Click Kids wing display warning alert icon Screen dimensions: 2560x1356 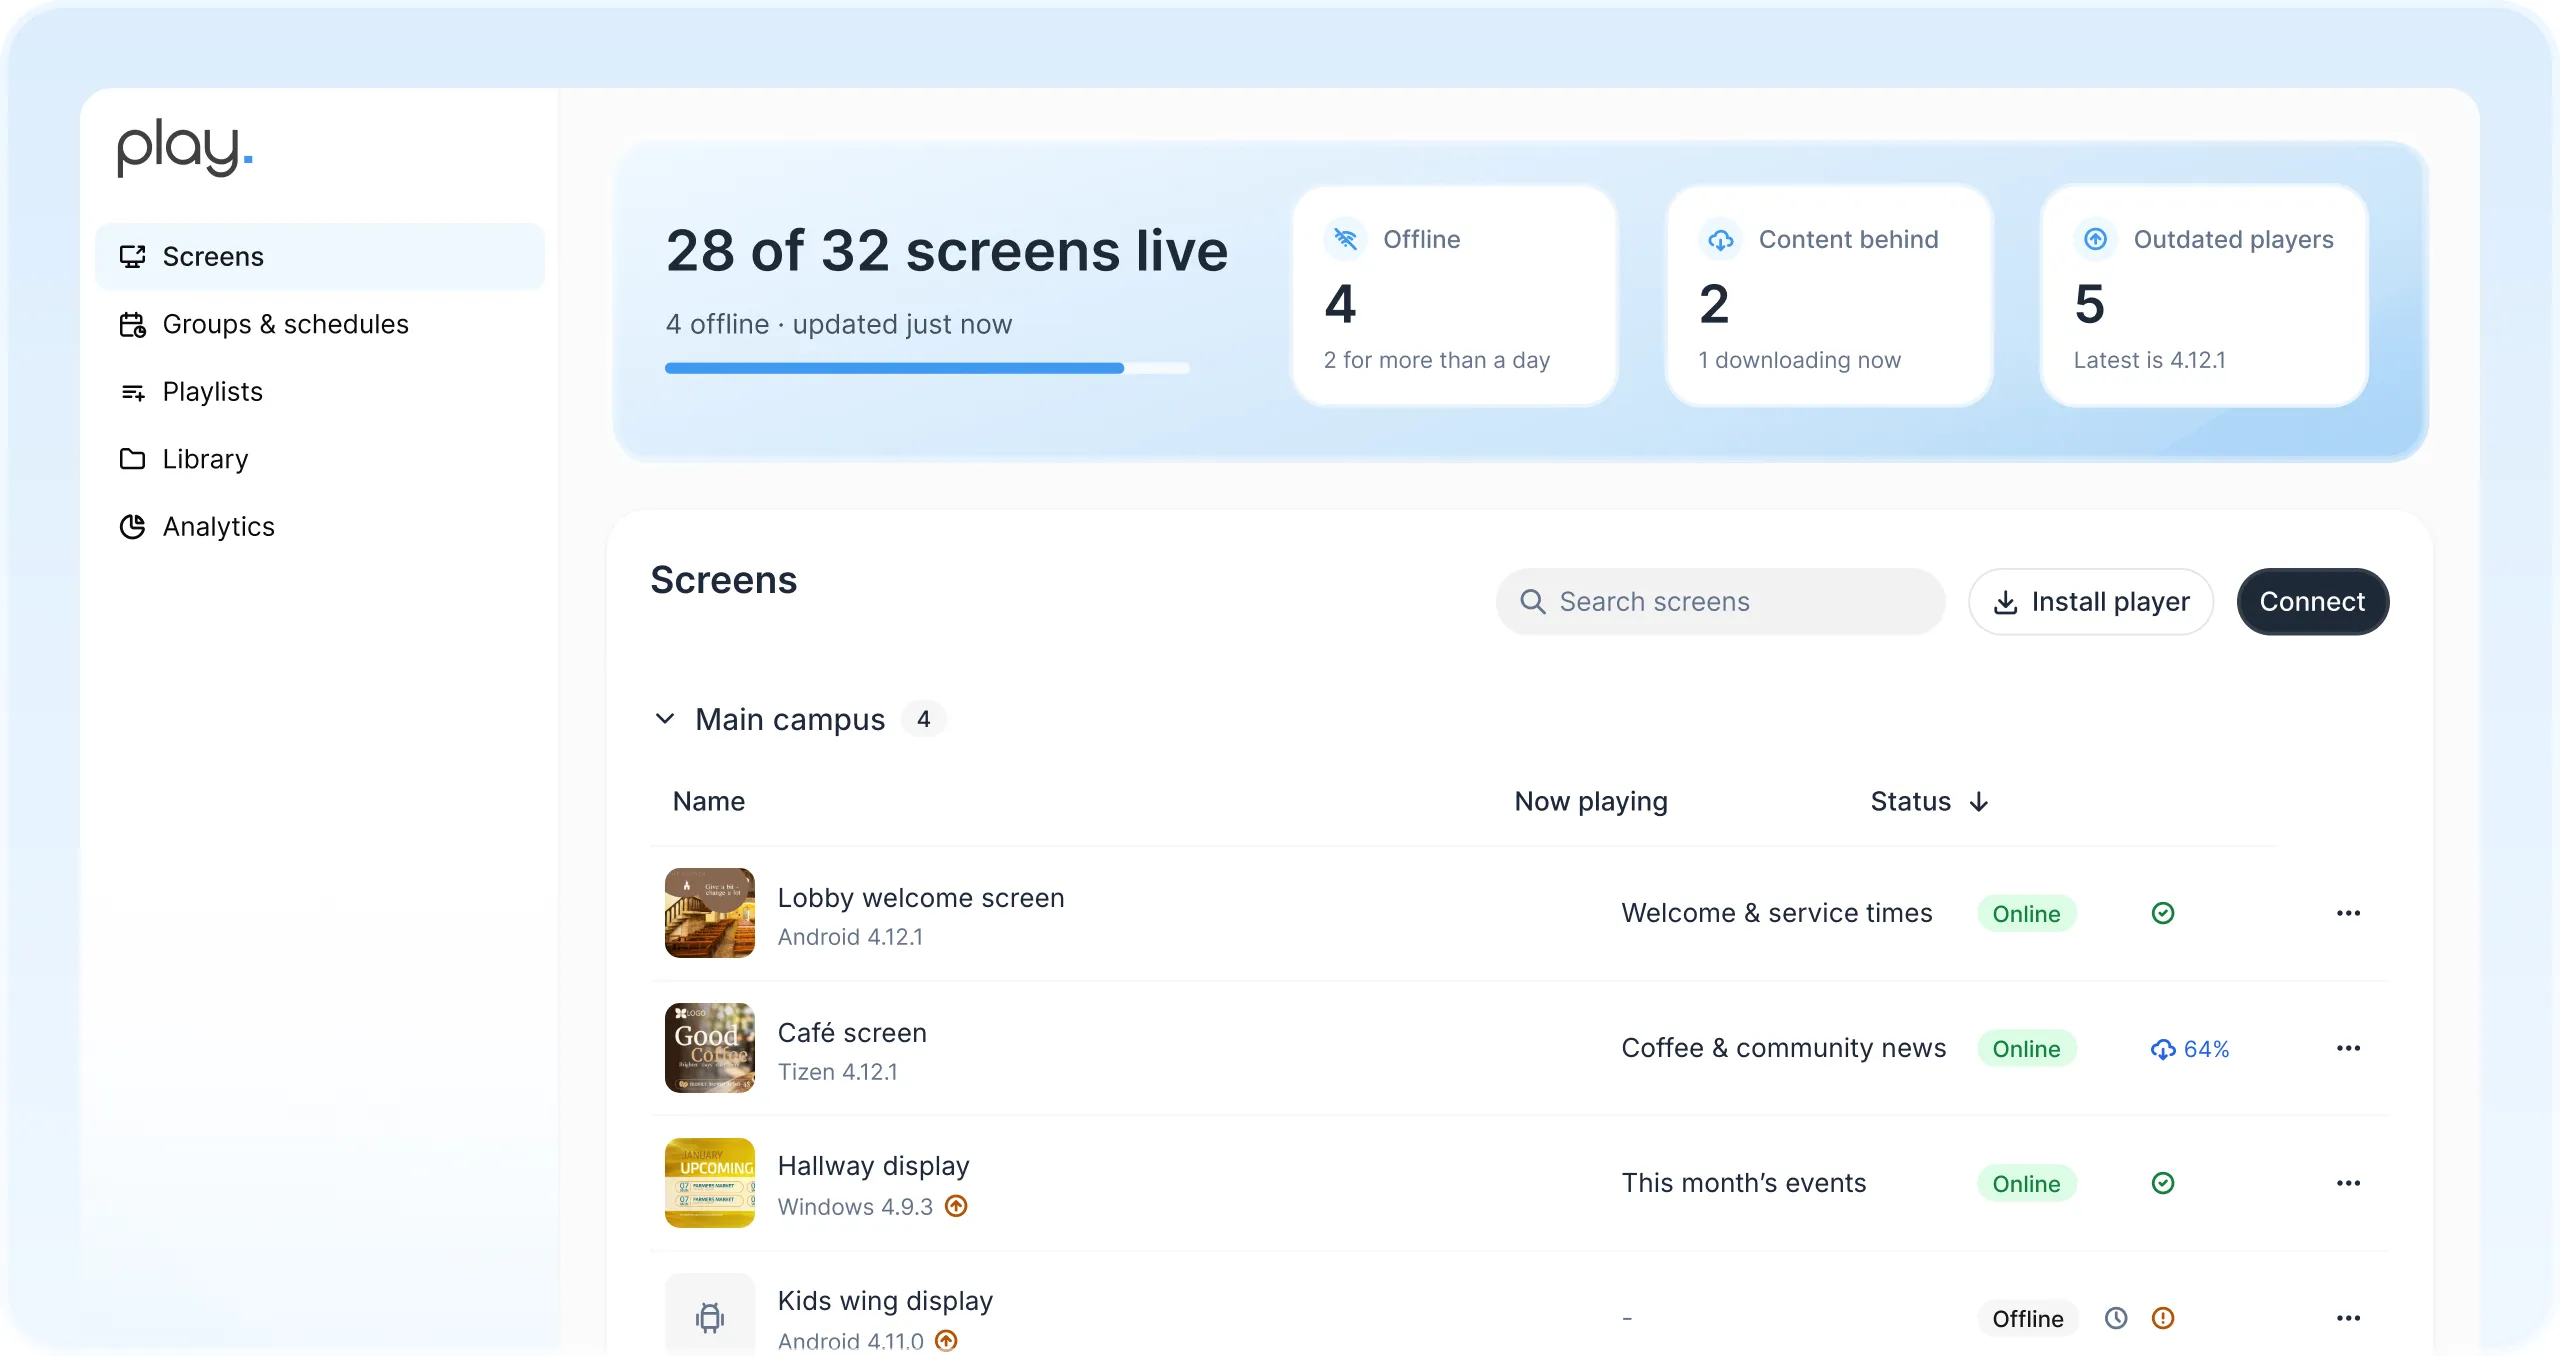click(2162, 1318)
